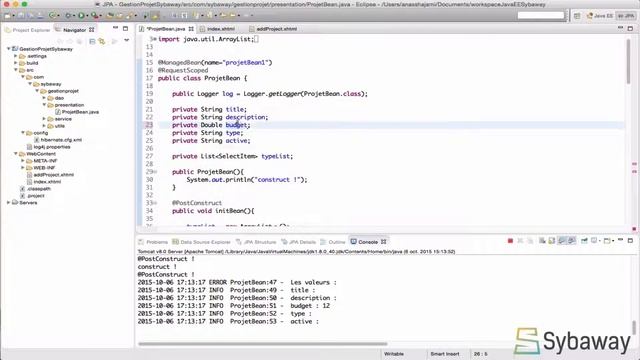Maximize the Navigator panel
Image resolution: width=640 pixels, height=360 pixels.
click(x=125, y=29)
